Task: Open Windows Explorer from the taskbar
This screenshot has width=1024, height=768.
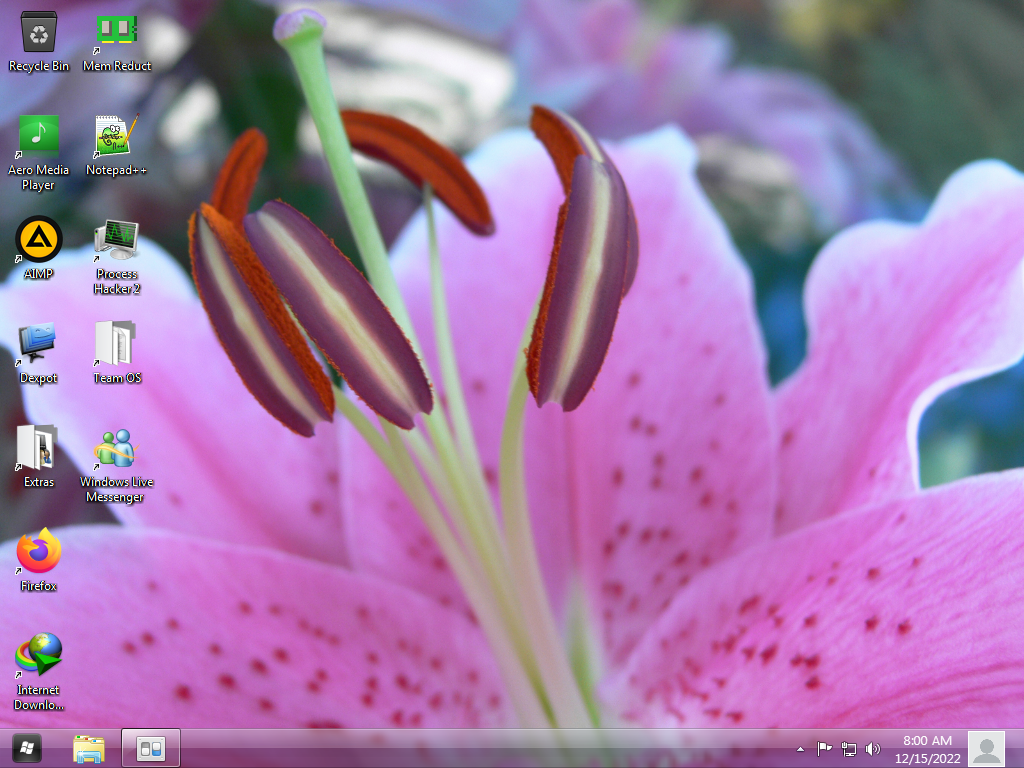Action: coord(89,748)
